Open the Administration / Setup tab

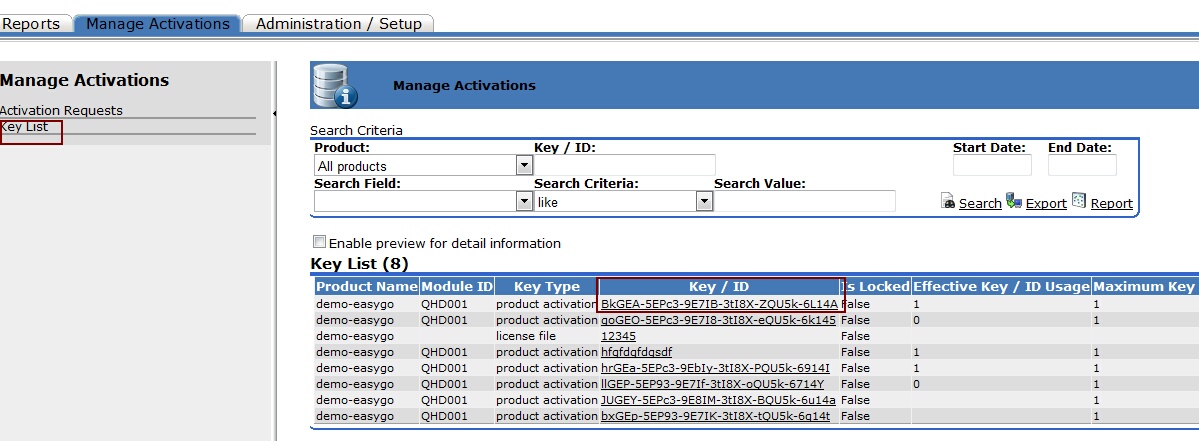point(336,24)
